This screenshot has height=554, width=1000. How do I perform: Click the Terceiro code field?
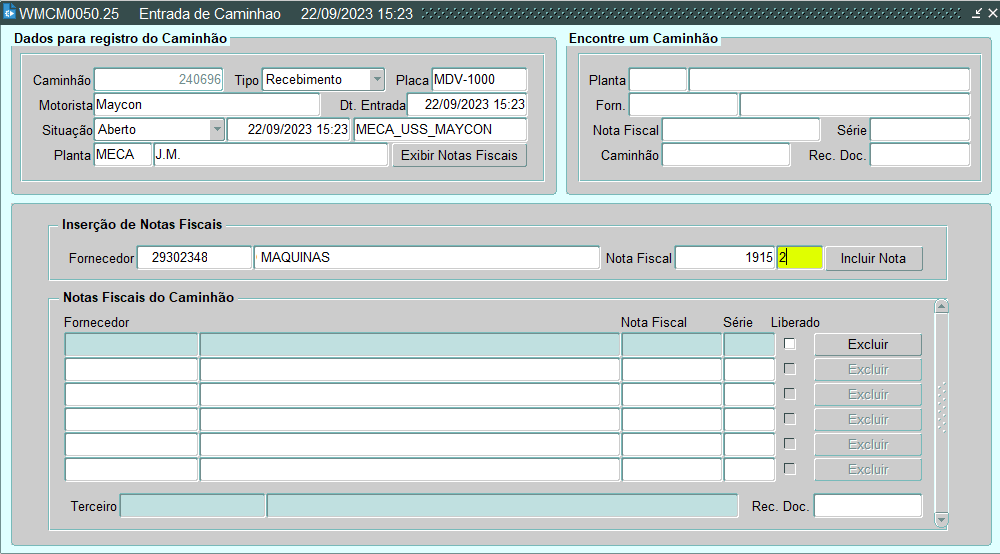click(x=193, y=506)
